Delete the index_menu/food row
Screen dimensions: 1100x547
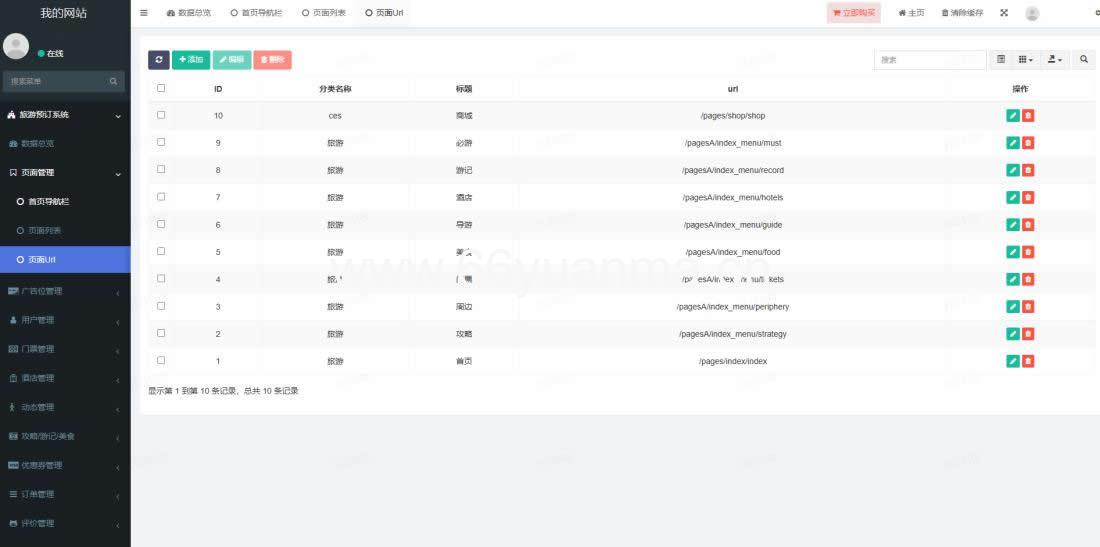pyautogui.click(x=1028, y=252)
